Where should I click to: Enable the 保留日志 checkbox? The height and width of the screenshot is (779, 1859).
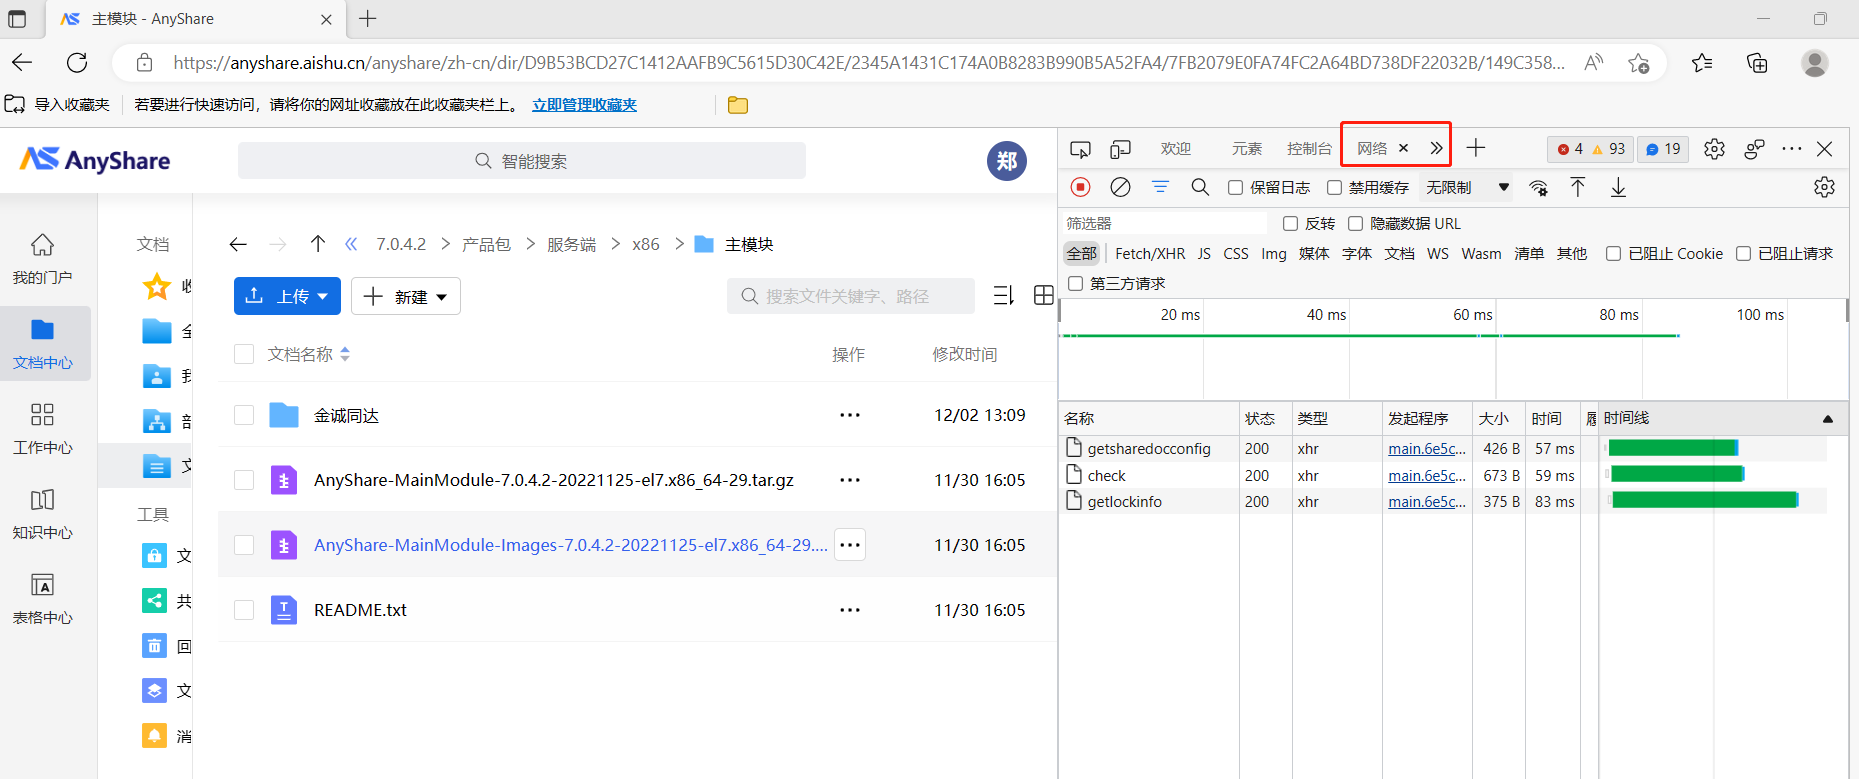1236,188
